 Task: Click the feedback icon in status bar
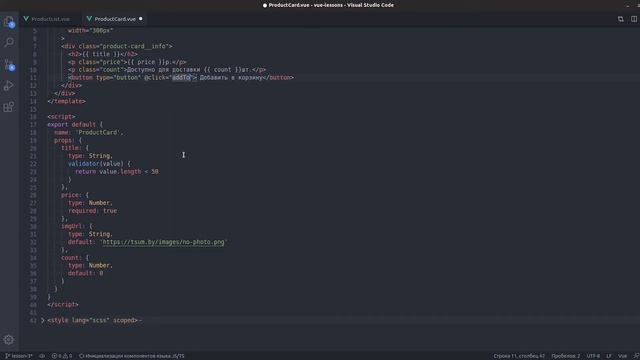pos(636,356)
